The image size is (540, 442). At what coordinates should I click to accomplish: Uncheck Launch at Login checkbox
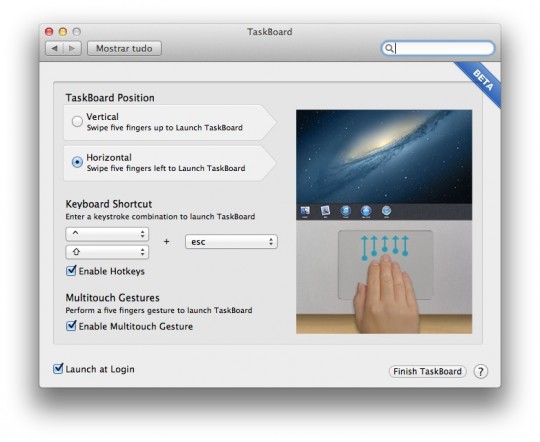tap(58, 368)
